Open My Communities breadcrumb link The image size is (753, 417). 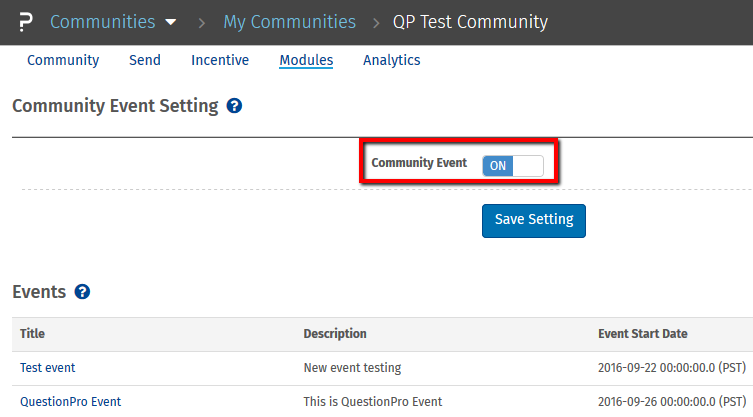coord(289,21)
